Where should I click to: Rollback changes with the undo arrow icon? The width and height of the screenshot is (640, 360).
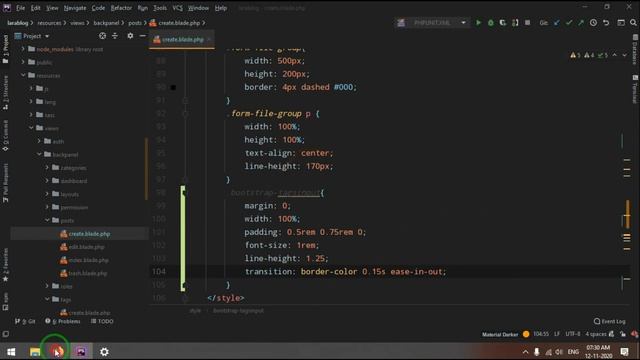(606, 23)
